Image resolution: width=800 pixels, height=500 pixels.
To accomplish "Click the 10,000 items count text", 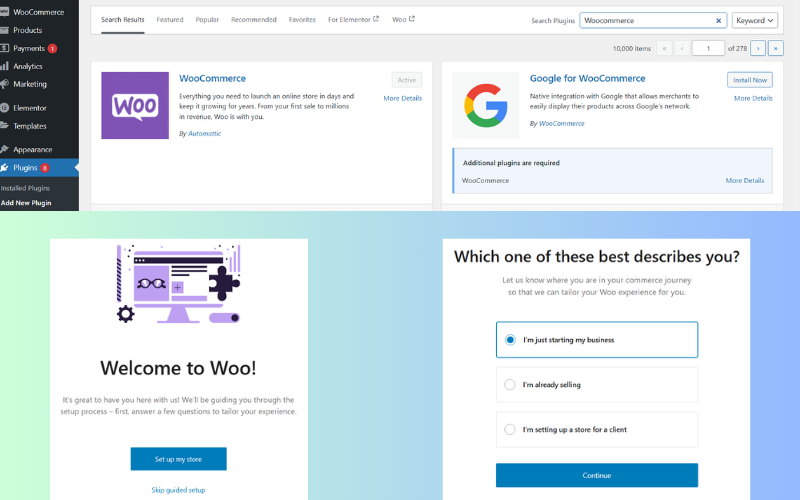I will tap(632, 48).
